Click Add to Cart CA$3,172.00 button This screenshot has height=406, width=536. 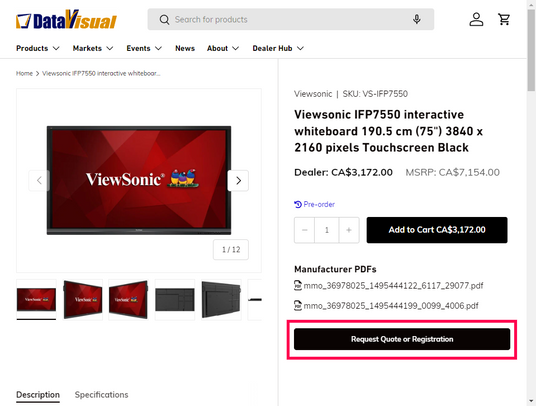tap(437, 230)
